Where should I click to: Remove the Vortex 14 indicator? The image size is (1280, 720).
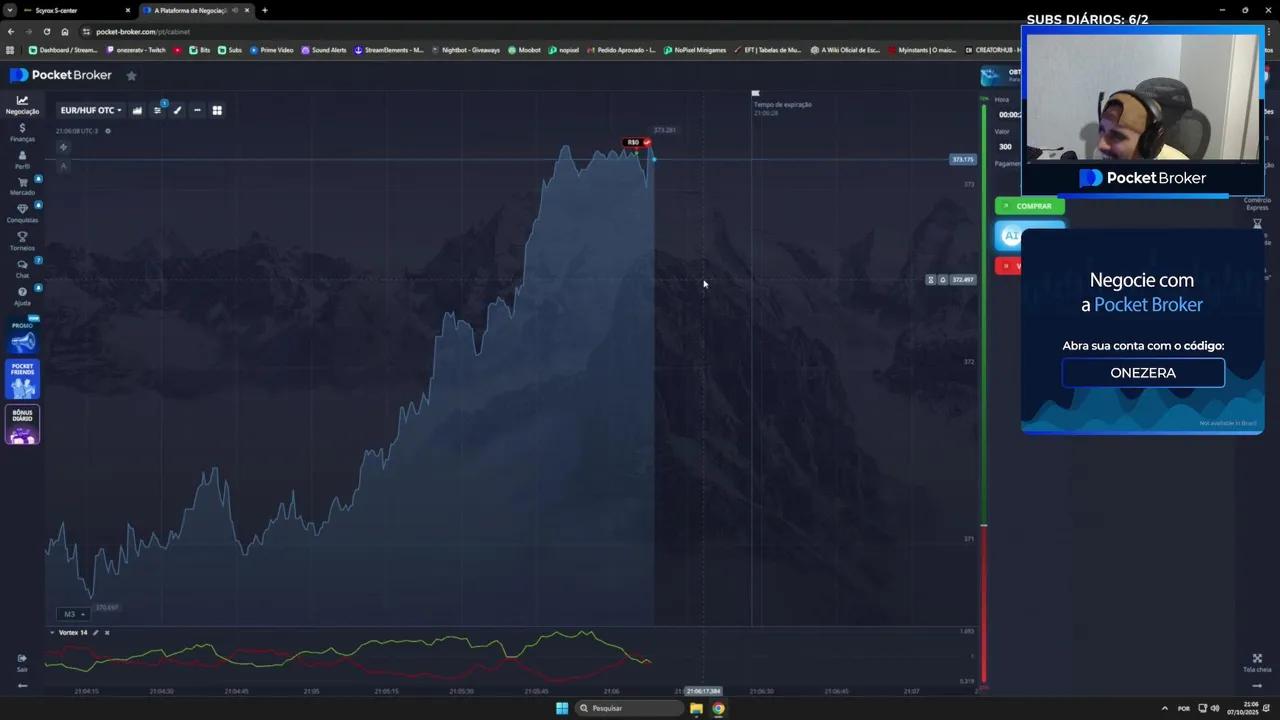(107, 632)
